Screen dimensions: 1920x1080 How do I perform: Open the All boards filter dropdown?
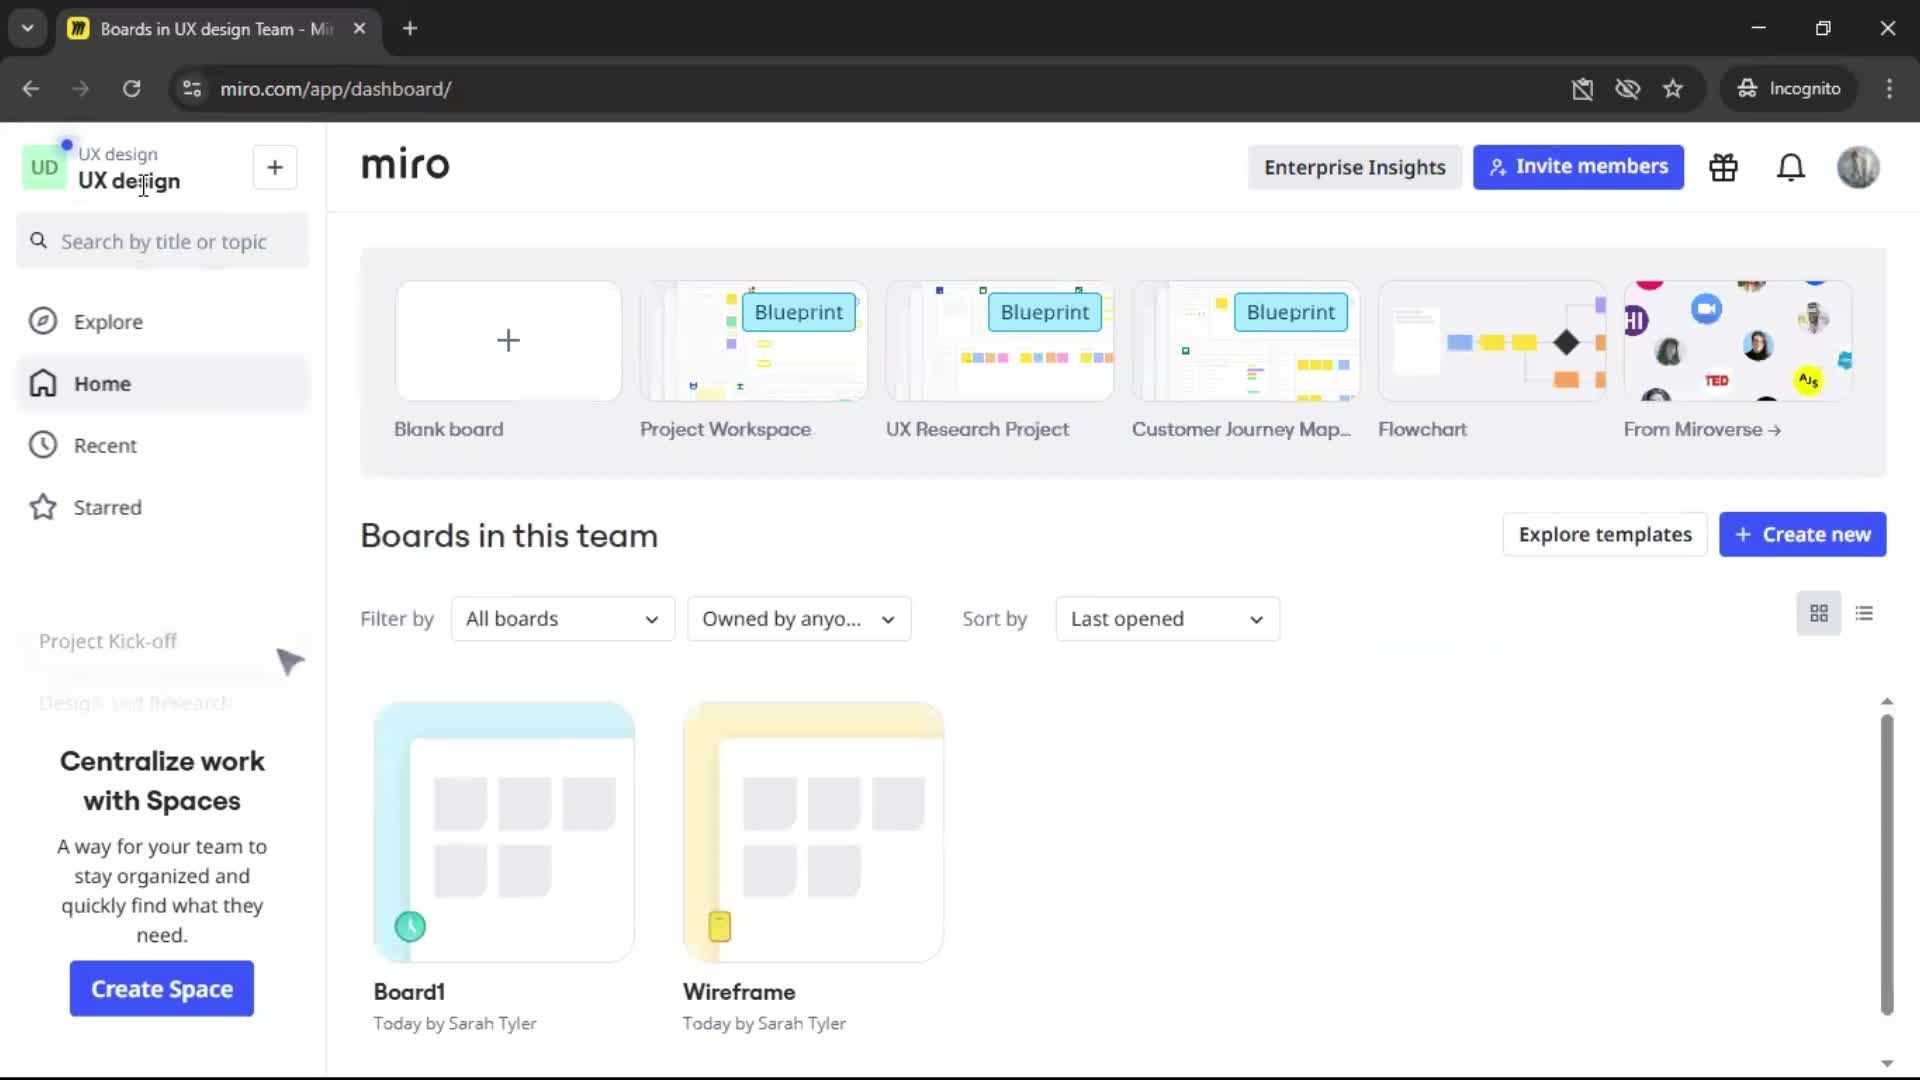(563, 619)
